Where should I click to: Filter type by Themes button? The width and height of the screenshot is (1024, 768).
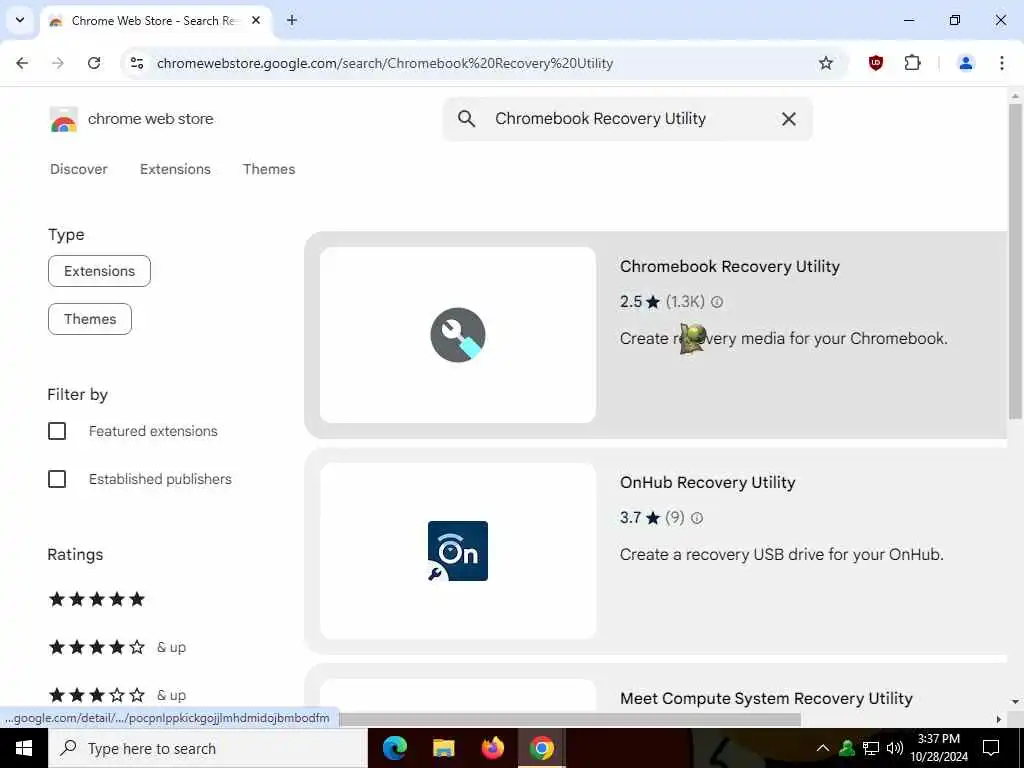[90, 319]
